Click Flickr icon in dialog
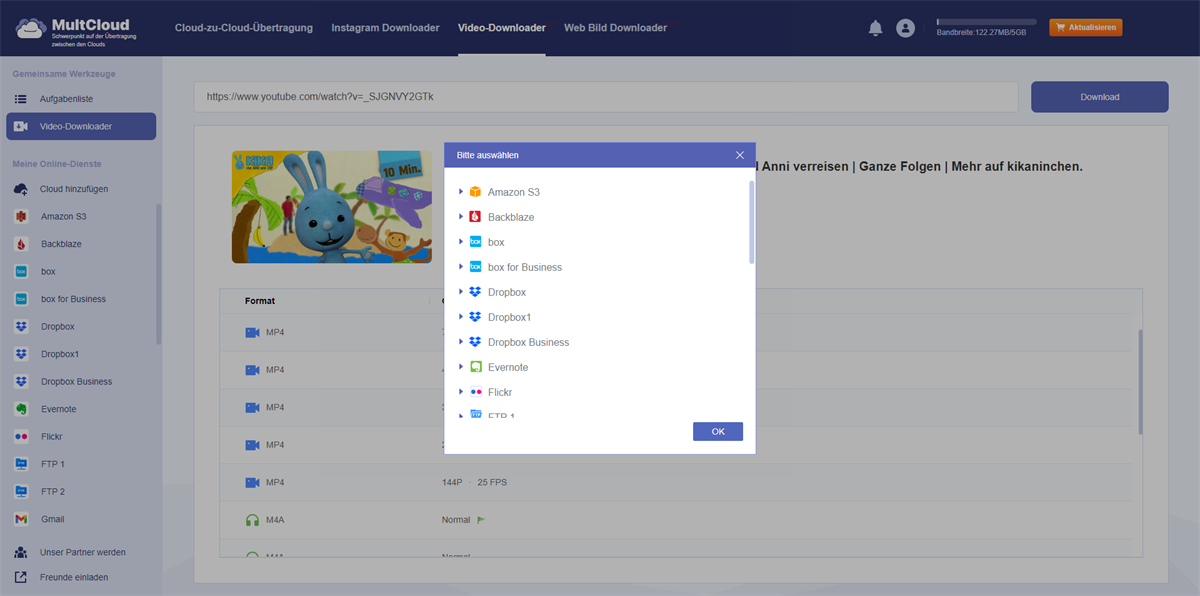 [476, 392]
